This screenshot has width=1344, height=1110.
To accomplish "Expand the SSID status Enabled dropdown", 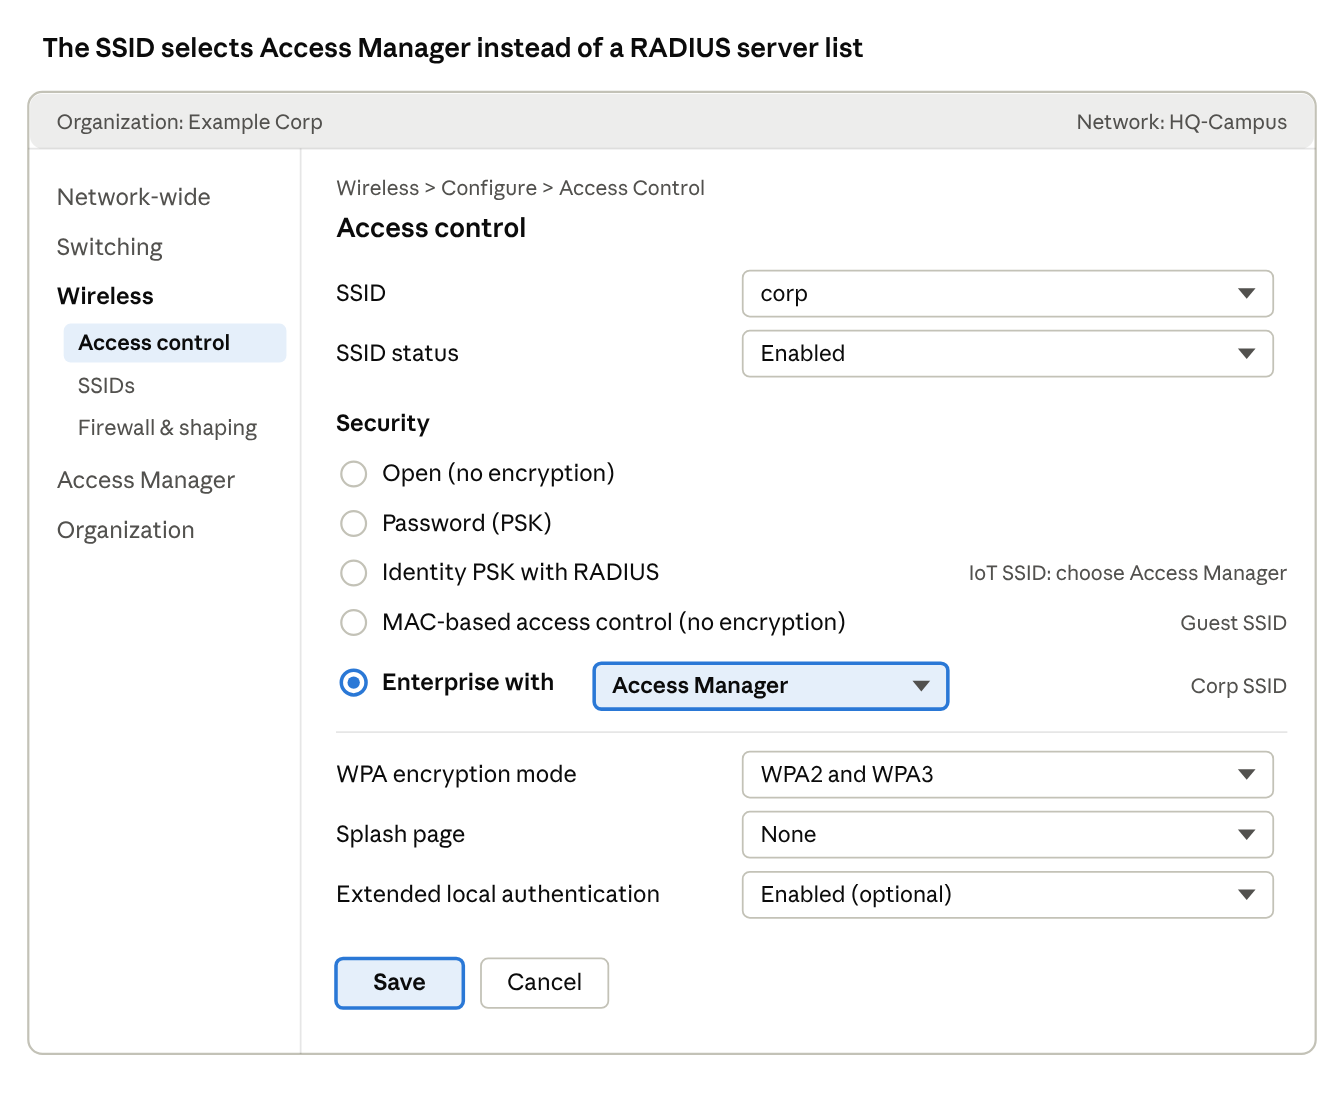I will tap(1007, 354).
